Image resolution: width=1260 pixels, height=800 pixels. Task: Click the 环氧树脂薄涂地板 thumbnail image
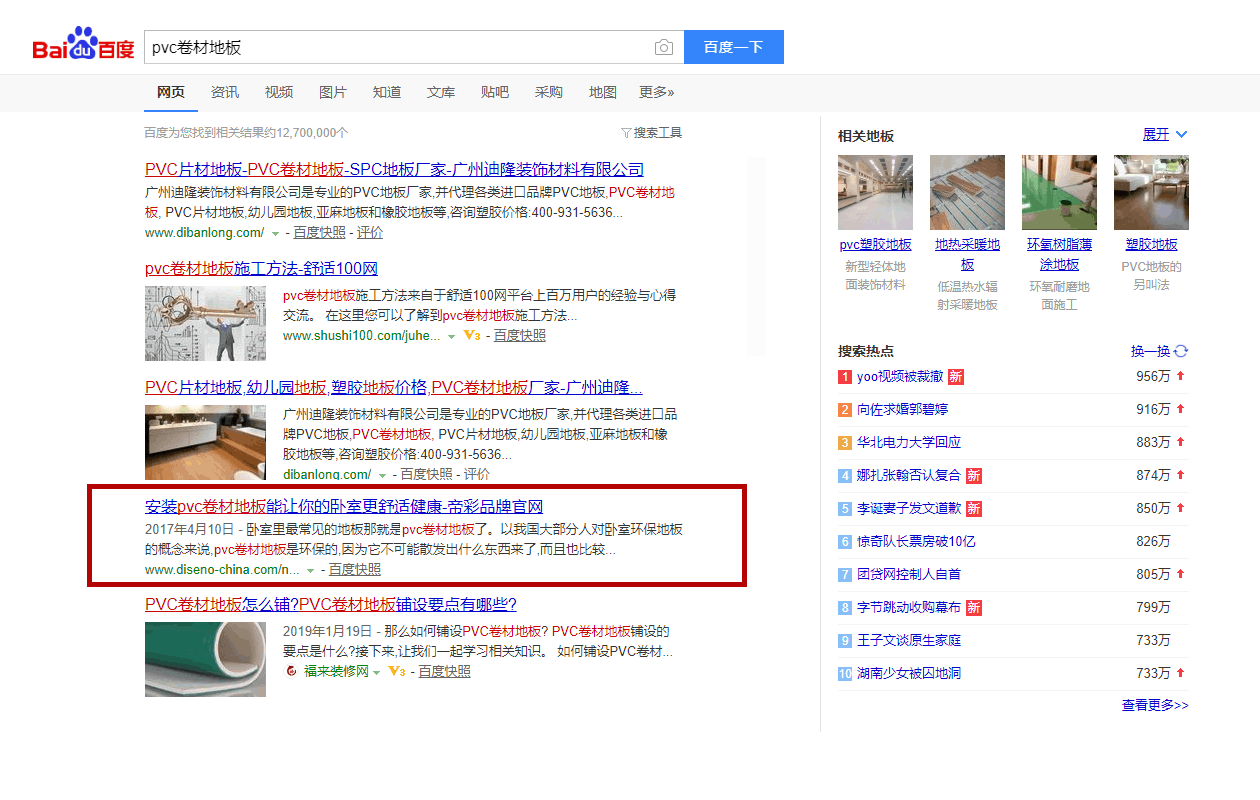(x=1059, y=193)
